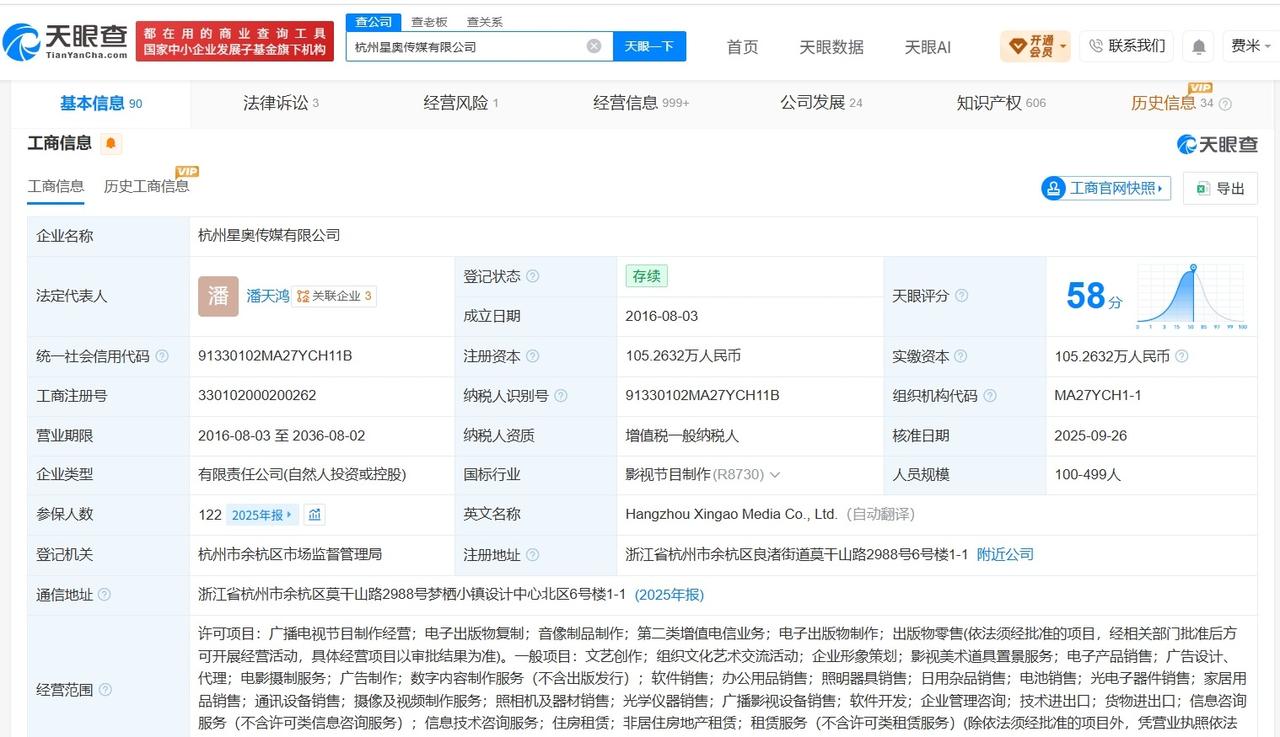Open 天眼数据 in the top navigation

[x=831, y=46]
